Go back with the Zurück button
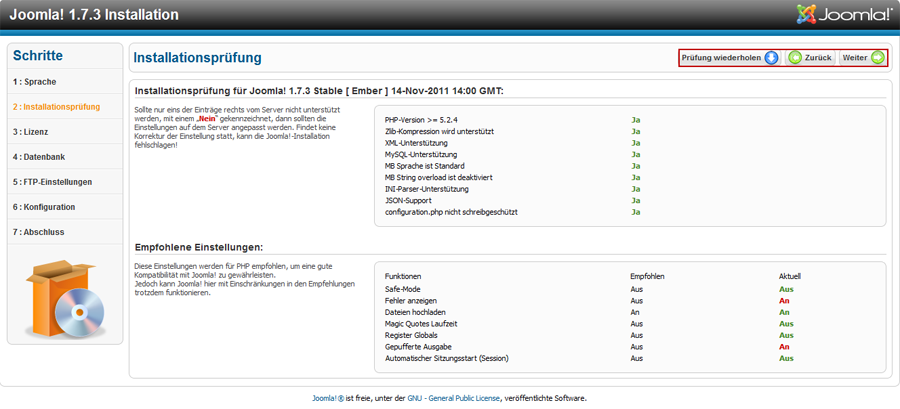Screen dimensions: 900x409 (811, 58)
